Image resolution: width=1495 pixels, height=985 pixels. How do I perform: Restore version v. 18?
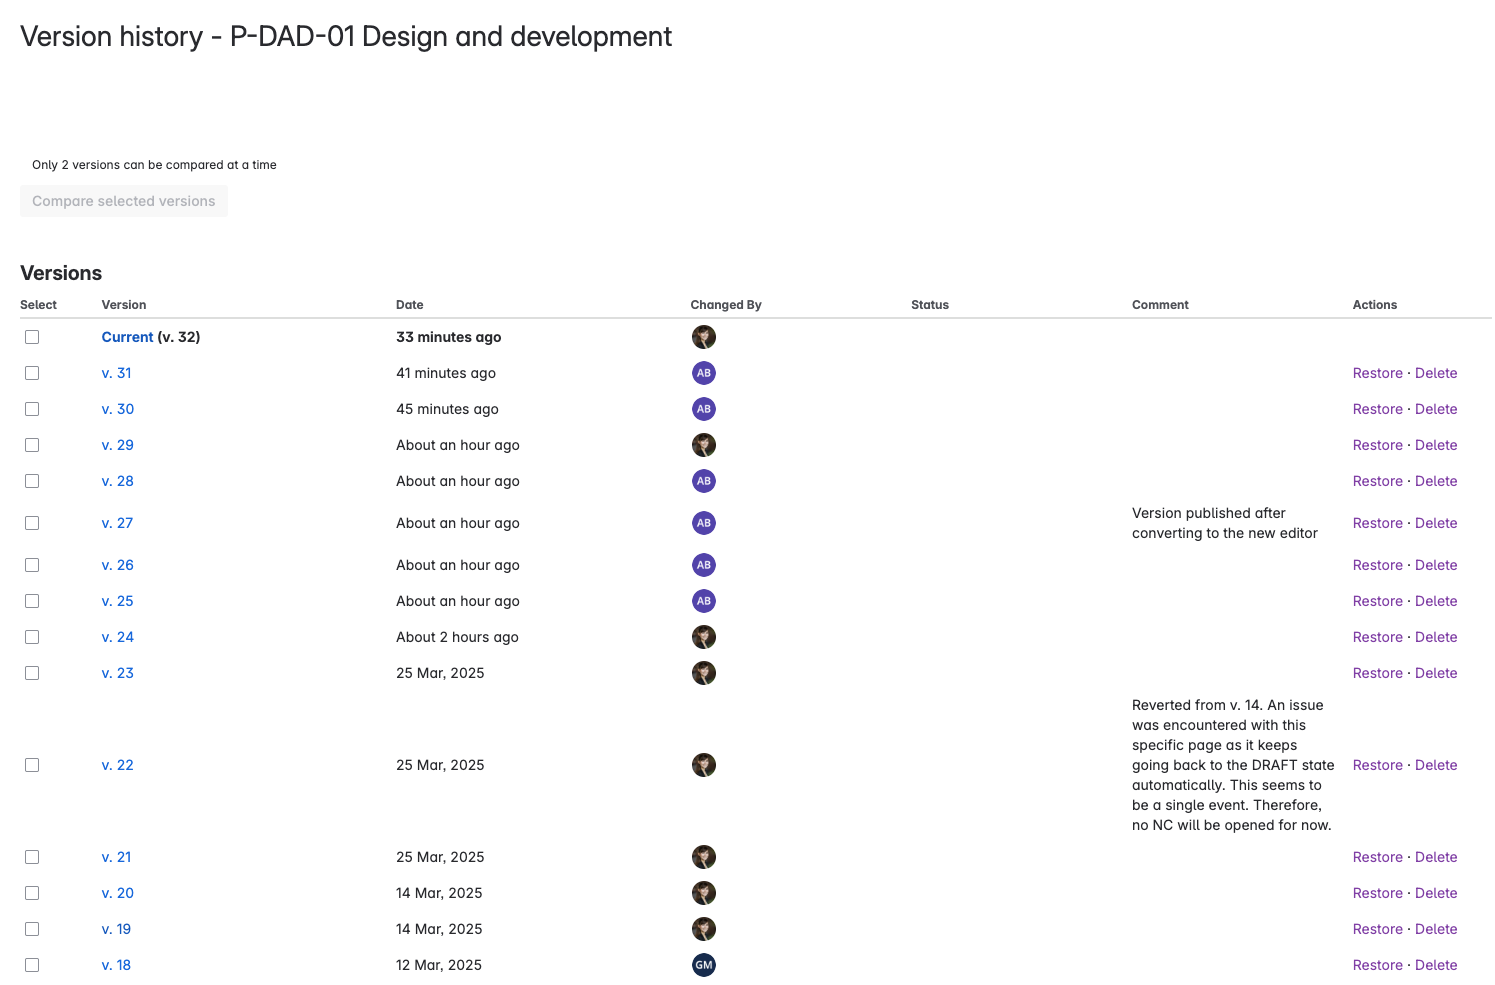pyautogui.click(x=1378, y=965)
